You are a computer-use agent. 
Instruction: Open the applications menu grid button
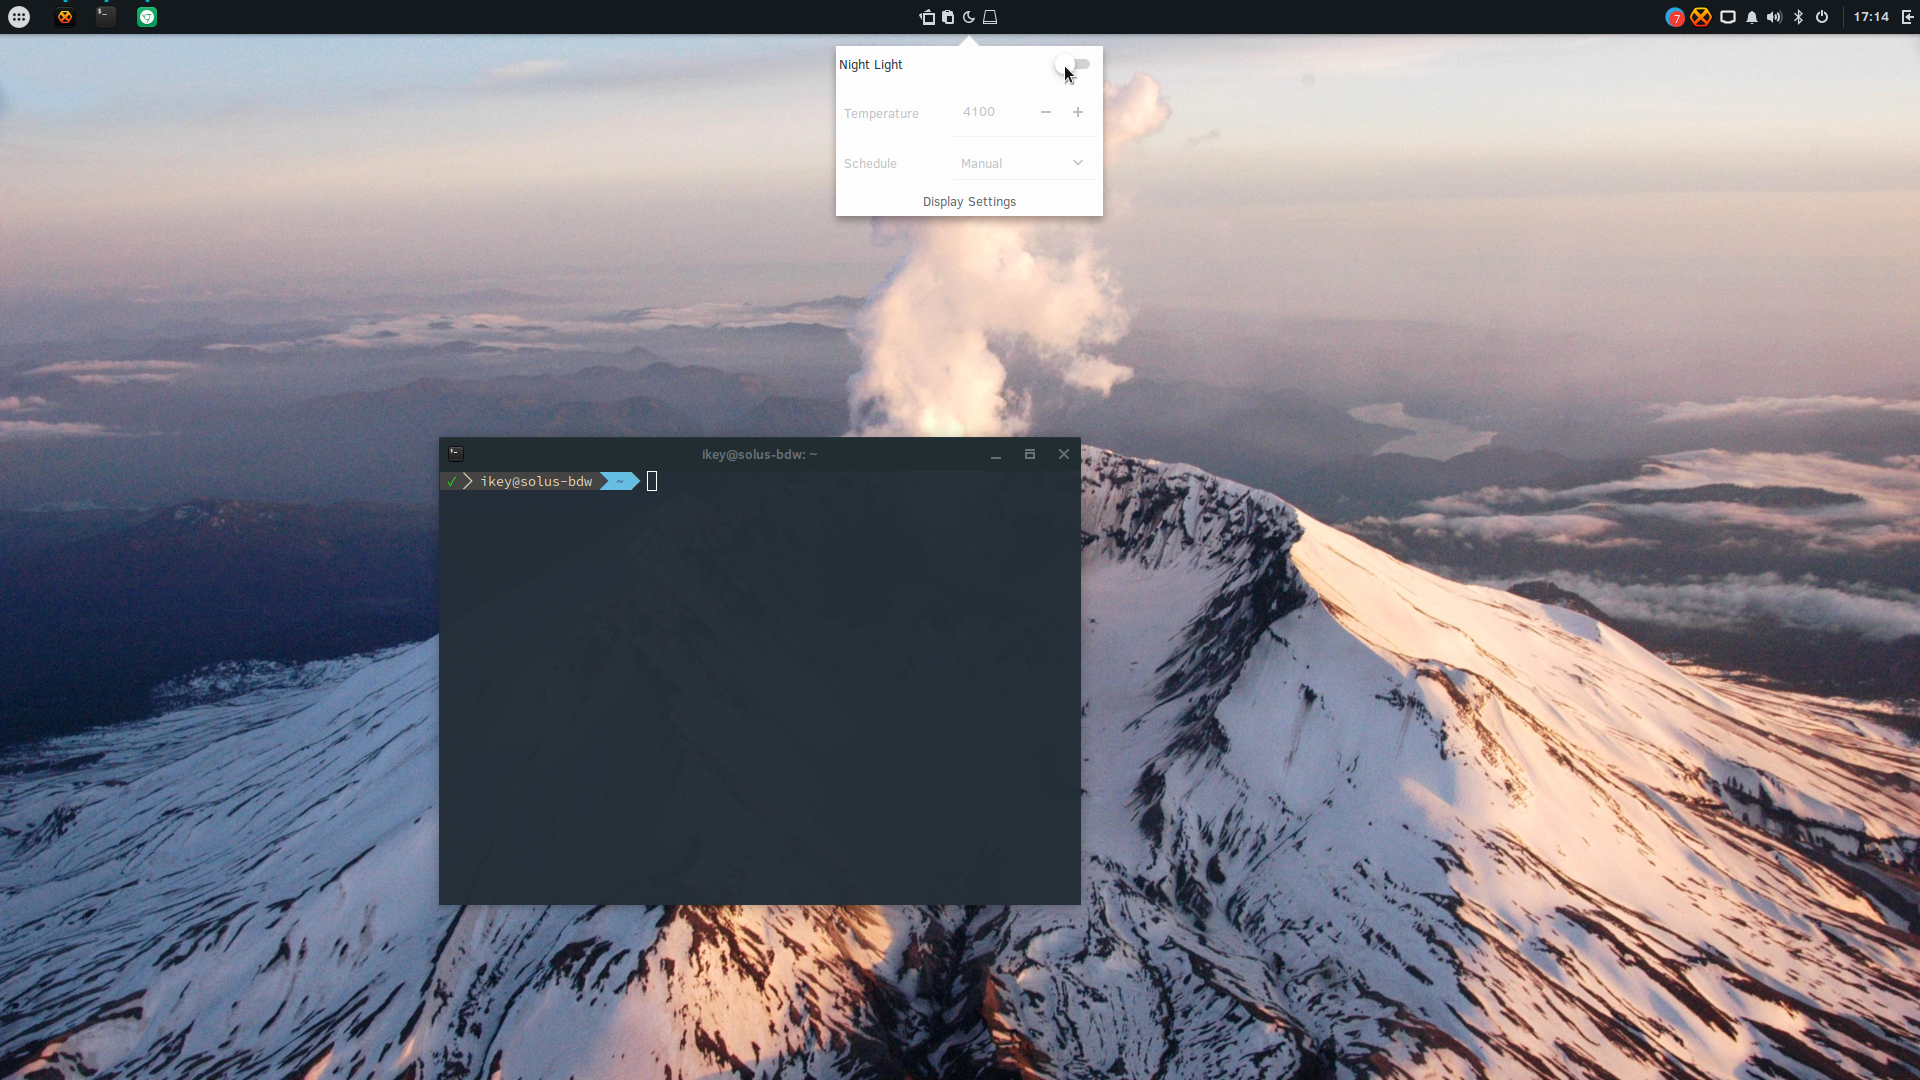coord(19,17)
